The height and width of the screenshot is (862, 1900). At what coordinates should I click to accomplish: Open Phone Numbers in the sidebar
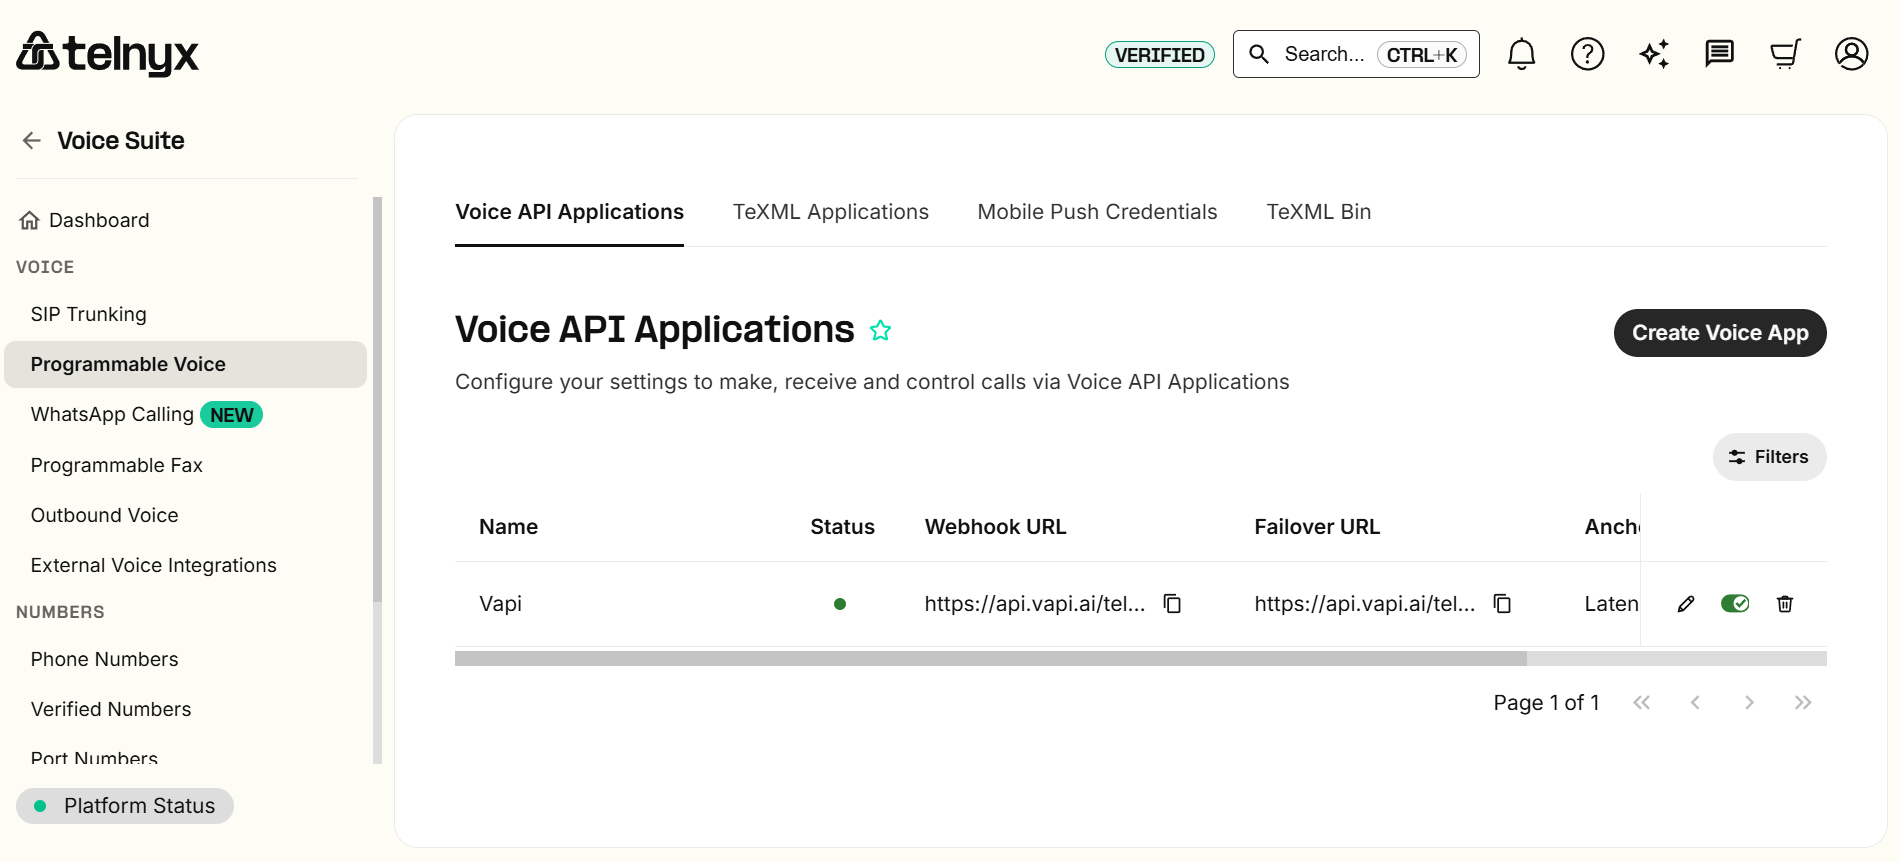click(x=105, y=659)
